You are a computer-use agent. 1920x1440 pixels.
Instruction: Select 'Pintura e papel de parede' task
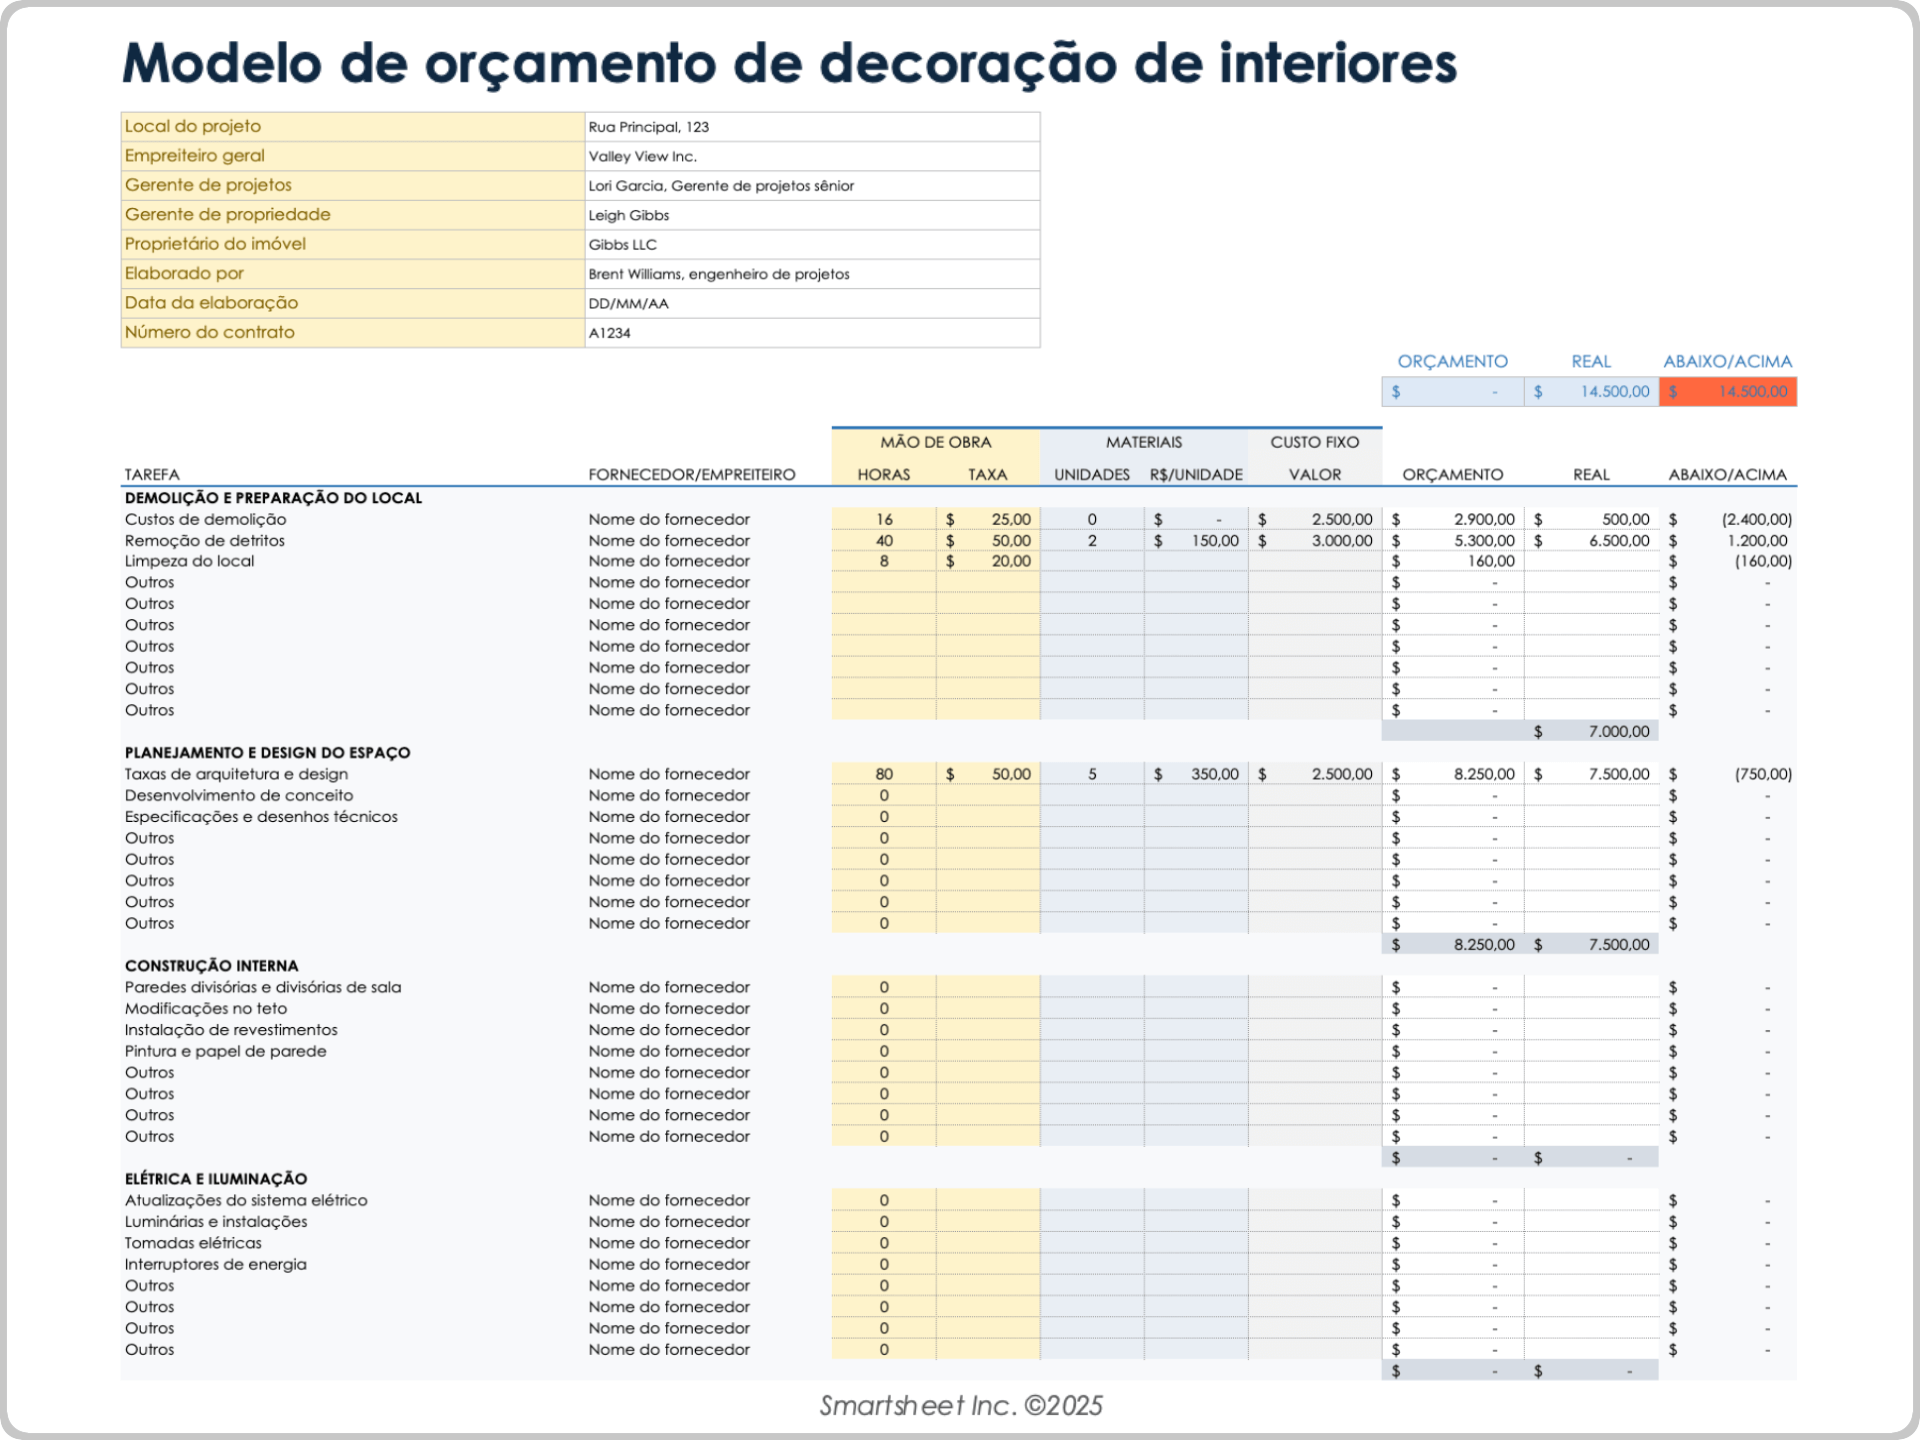[x=225, y=1052]
